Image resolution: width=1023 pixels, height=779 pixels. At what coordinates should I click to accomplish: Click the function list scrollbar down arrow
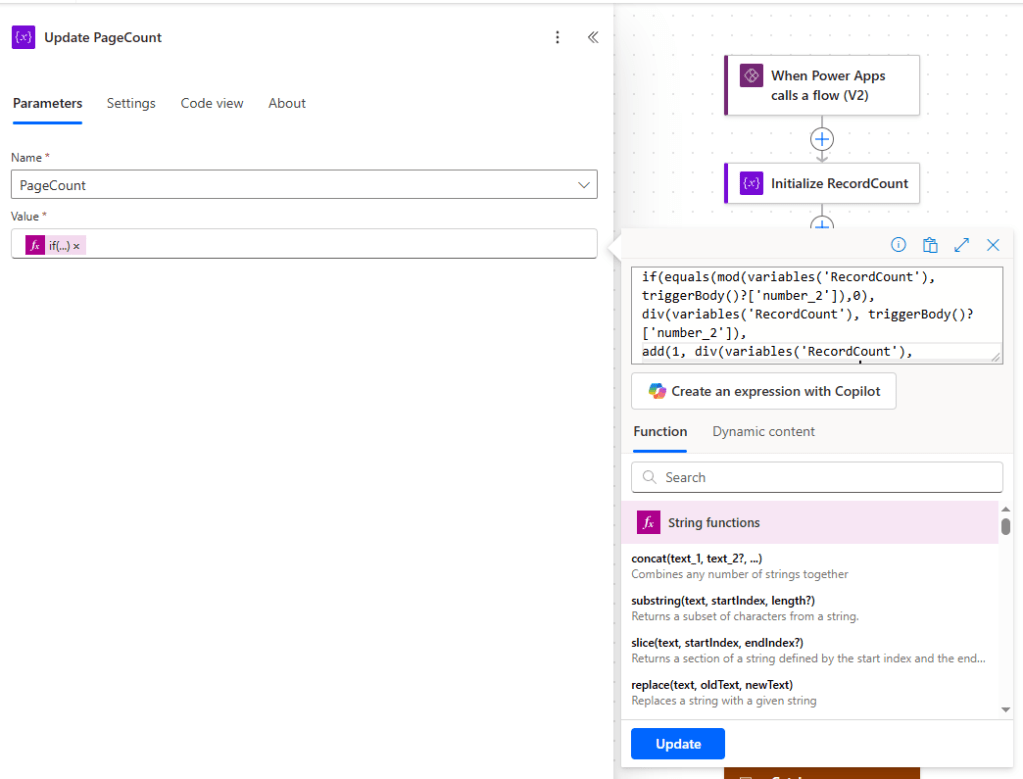1005,709
